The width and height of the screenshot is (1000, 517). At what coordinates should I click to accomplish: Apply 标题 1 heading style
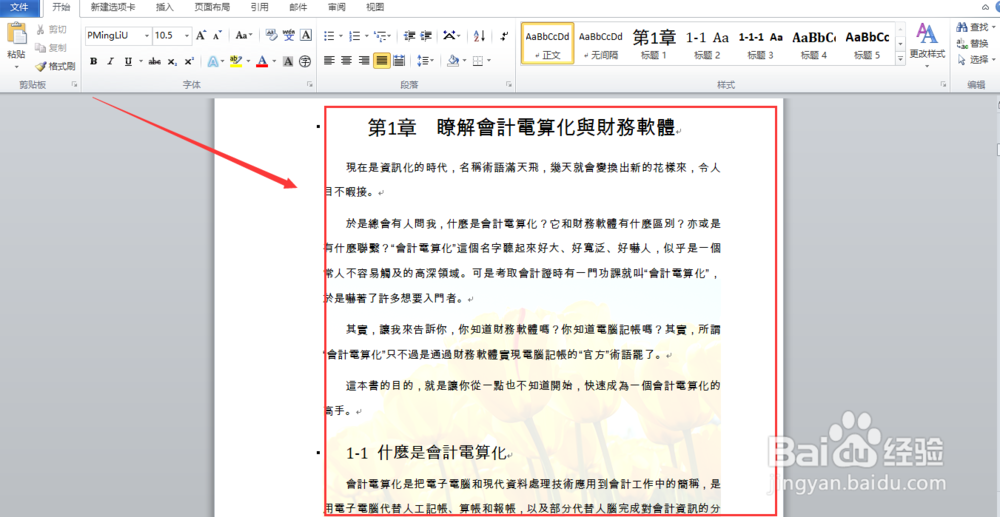tap(654, 43)
